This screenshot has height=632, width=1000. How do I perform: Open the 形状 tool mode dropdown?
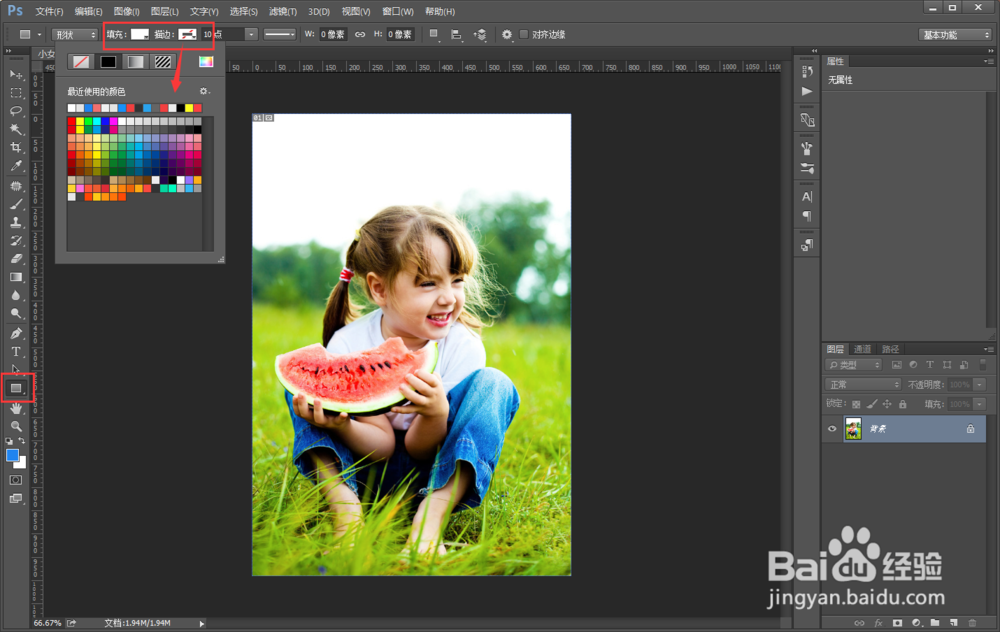pos(75,34)
